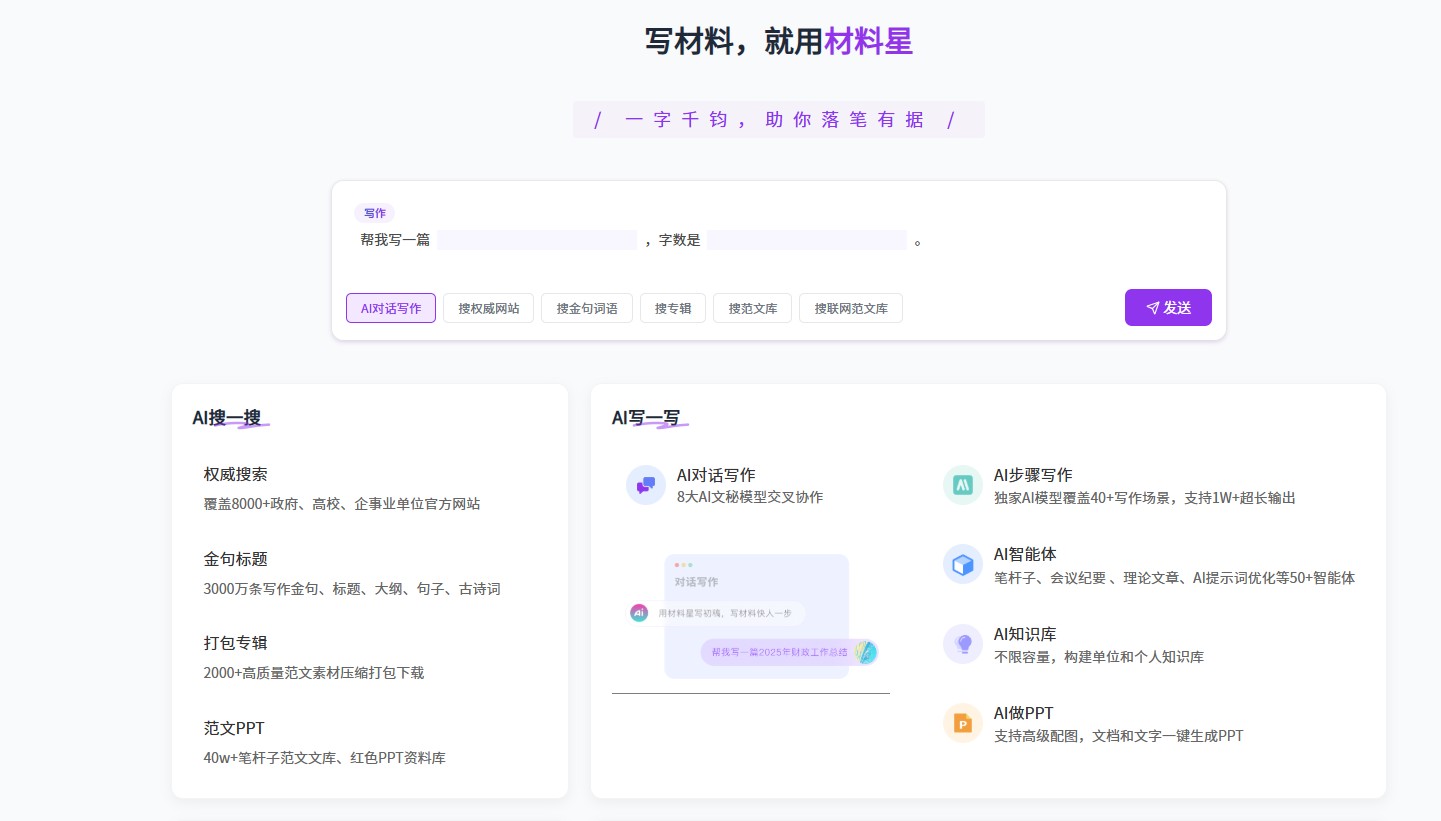Click the pen icon beside the sample prompt bubble
The width and height of the screenshot is (1441, 821).
click(866, 651)
